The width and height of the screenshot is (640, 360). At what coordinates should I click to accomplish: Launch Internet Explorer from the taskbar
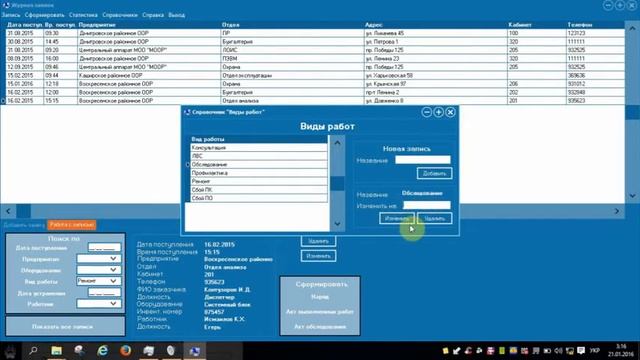pos(102,351)
